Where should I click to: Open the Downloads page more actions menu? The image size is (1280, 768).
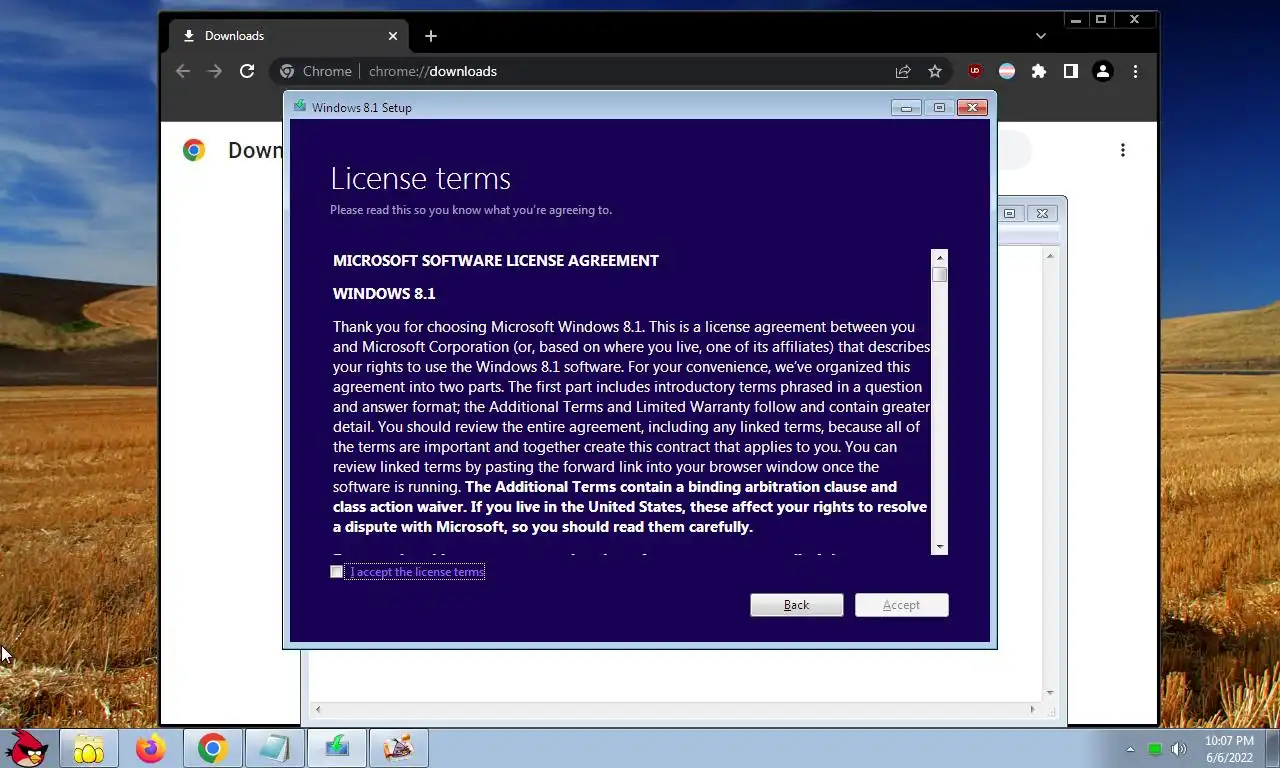pyautogui.click(x=1123, y=150)
